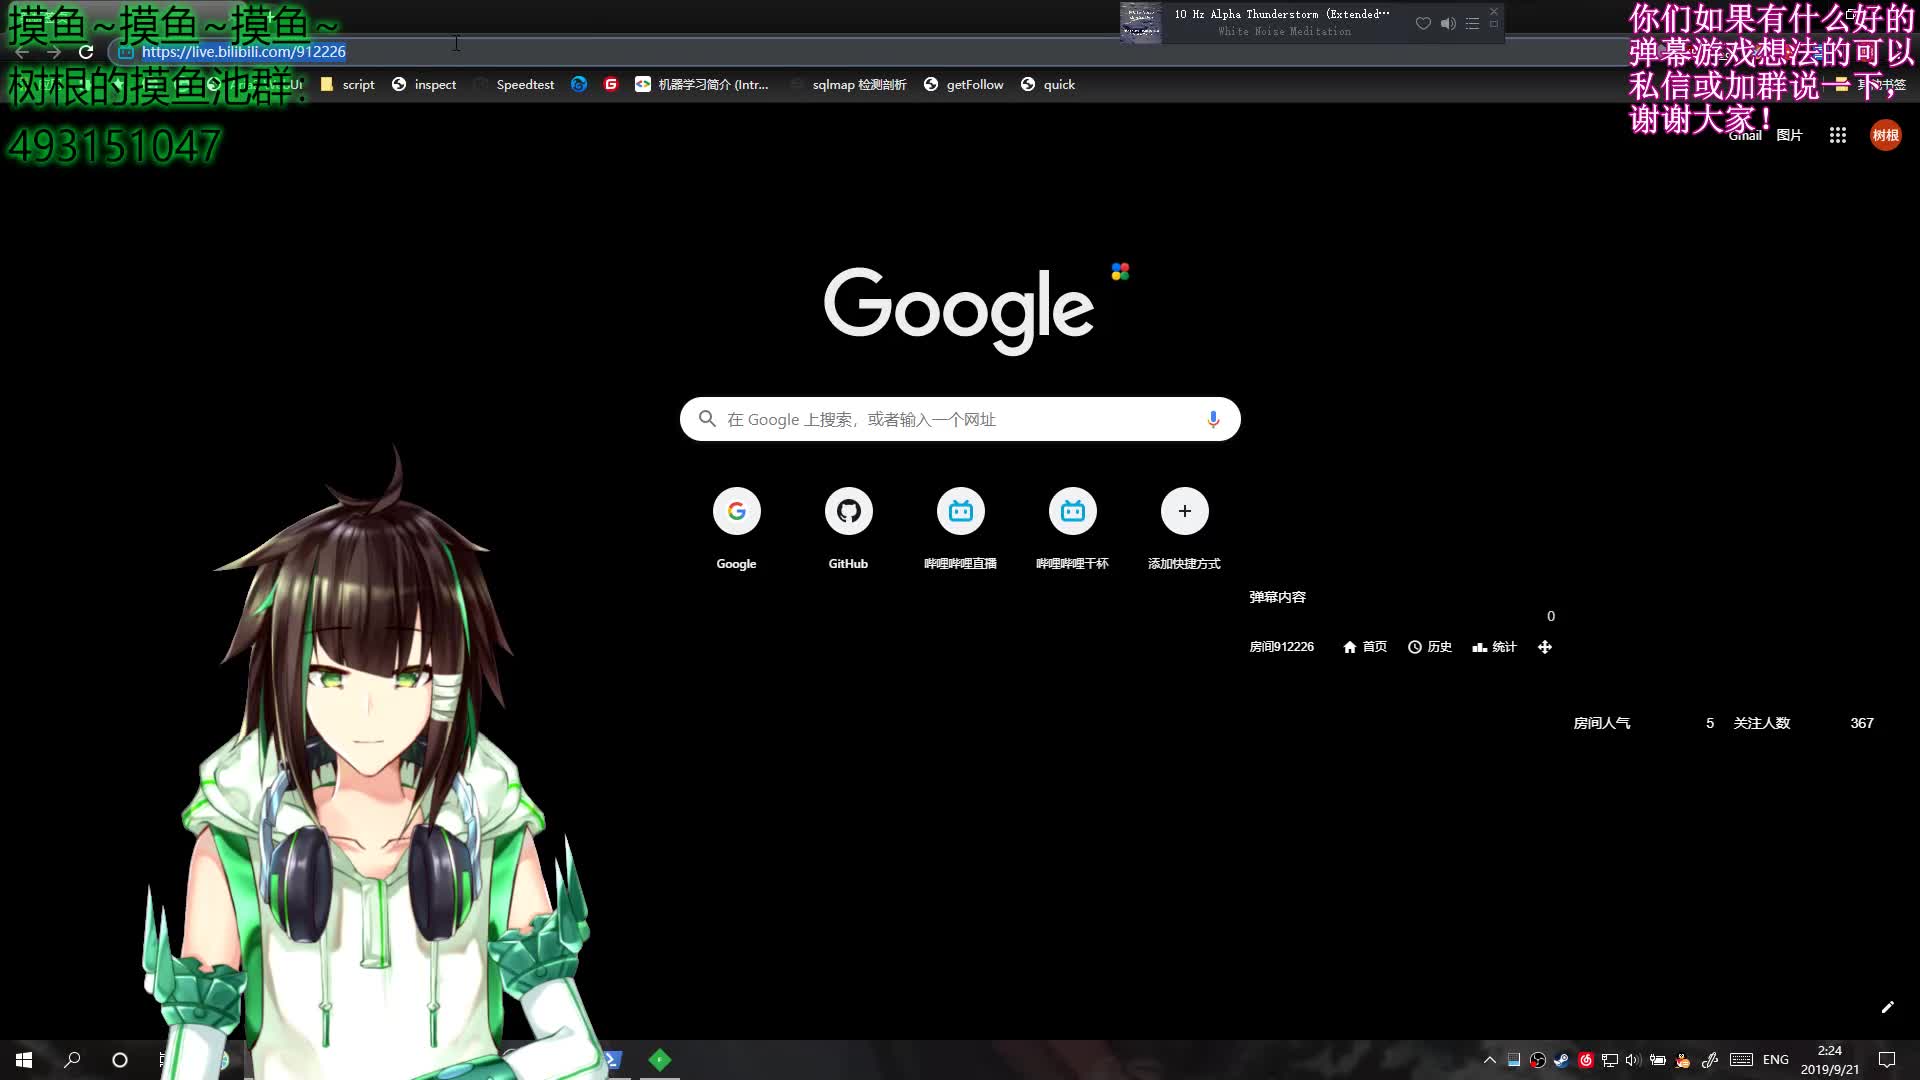Image resolution: width=1920 pixels, height=1080 pixels.
Task: Click the magnifier icon in search box
Action: pos(707,419)
